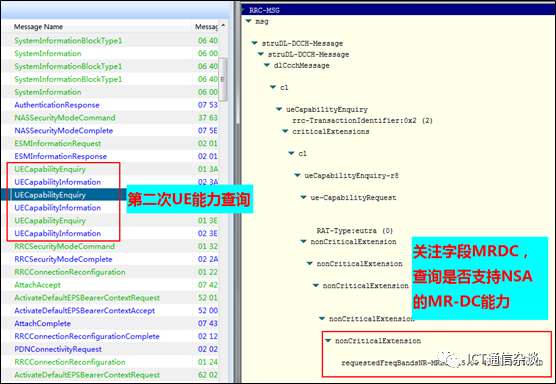The image size is (556, 384).
Task: Select UECapabilityEnquiry row with 01 3A
Action: (x=50, y=169)
